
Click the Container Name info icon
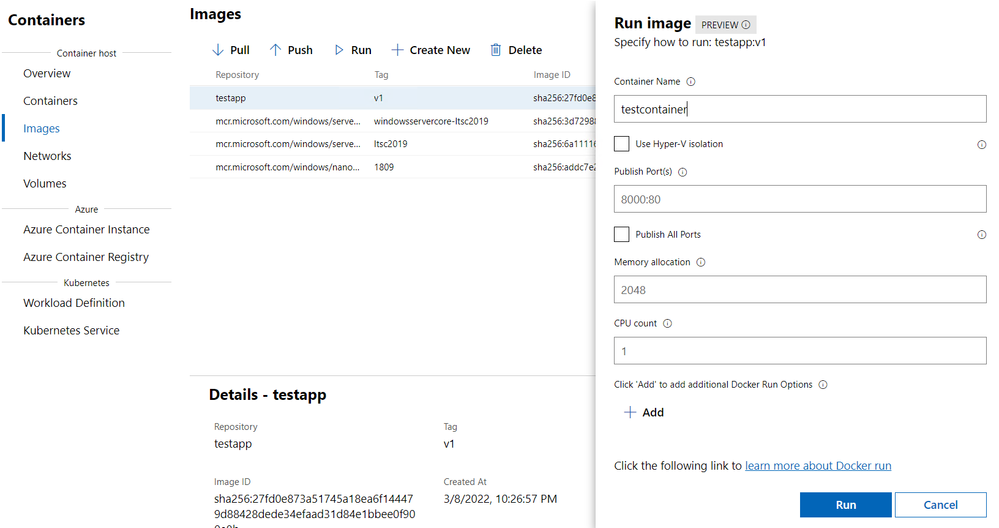[x=691, y=82]
